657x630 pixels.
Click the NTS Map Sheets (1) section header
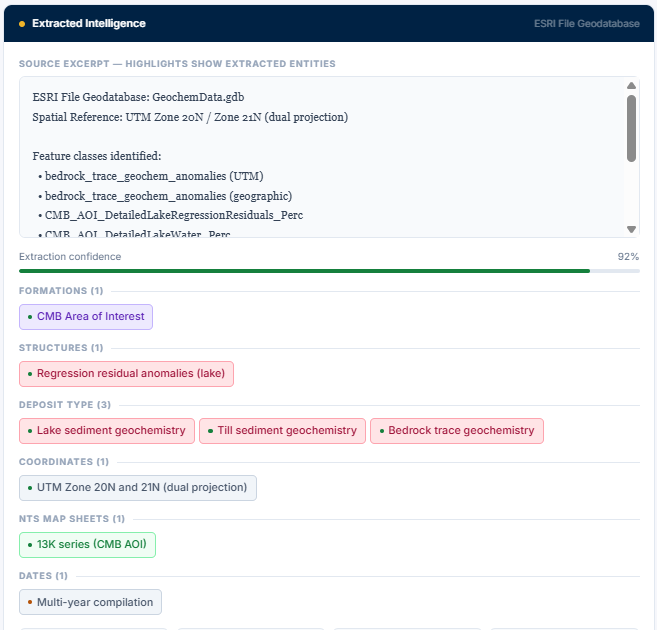71,519
